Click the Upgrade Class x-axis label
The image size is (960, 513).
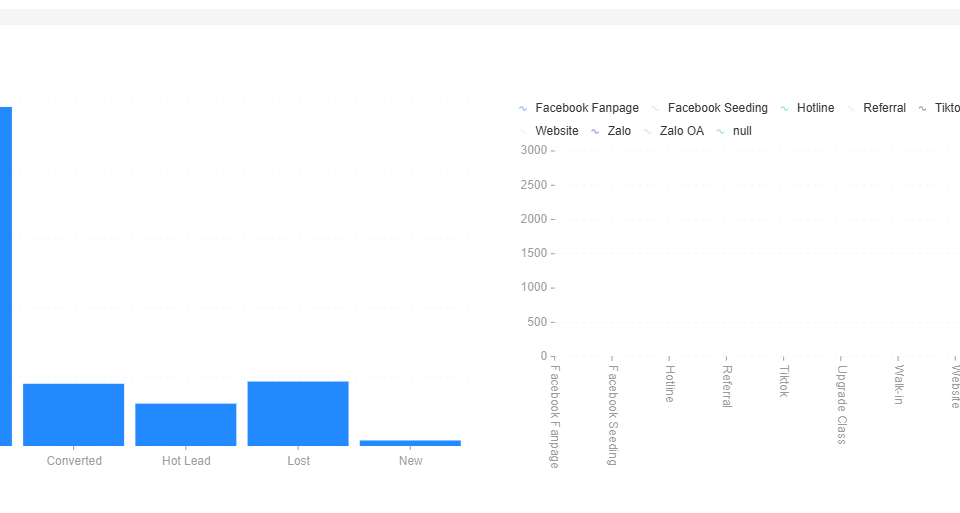click(842, 404)
